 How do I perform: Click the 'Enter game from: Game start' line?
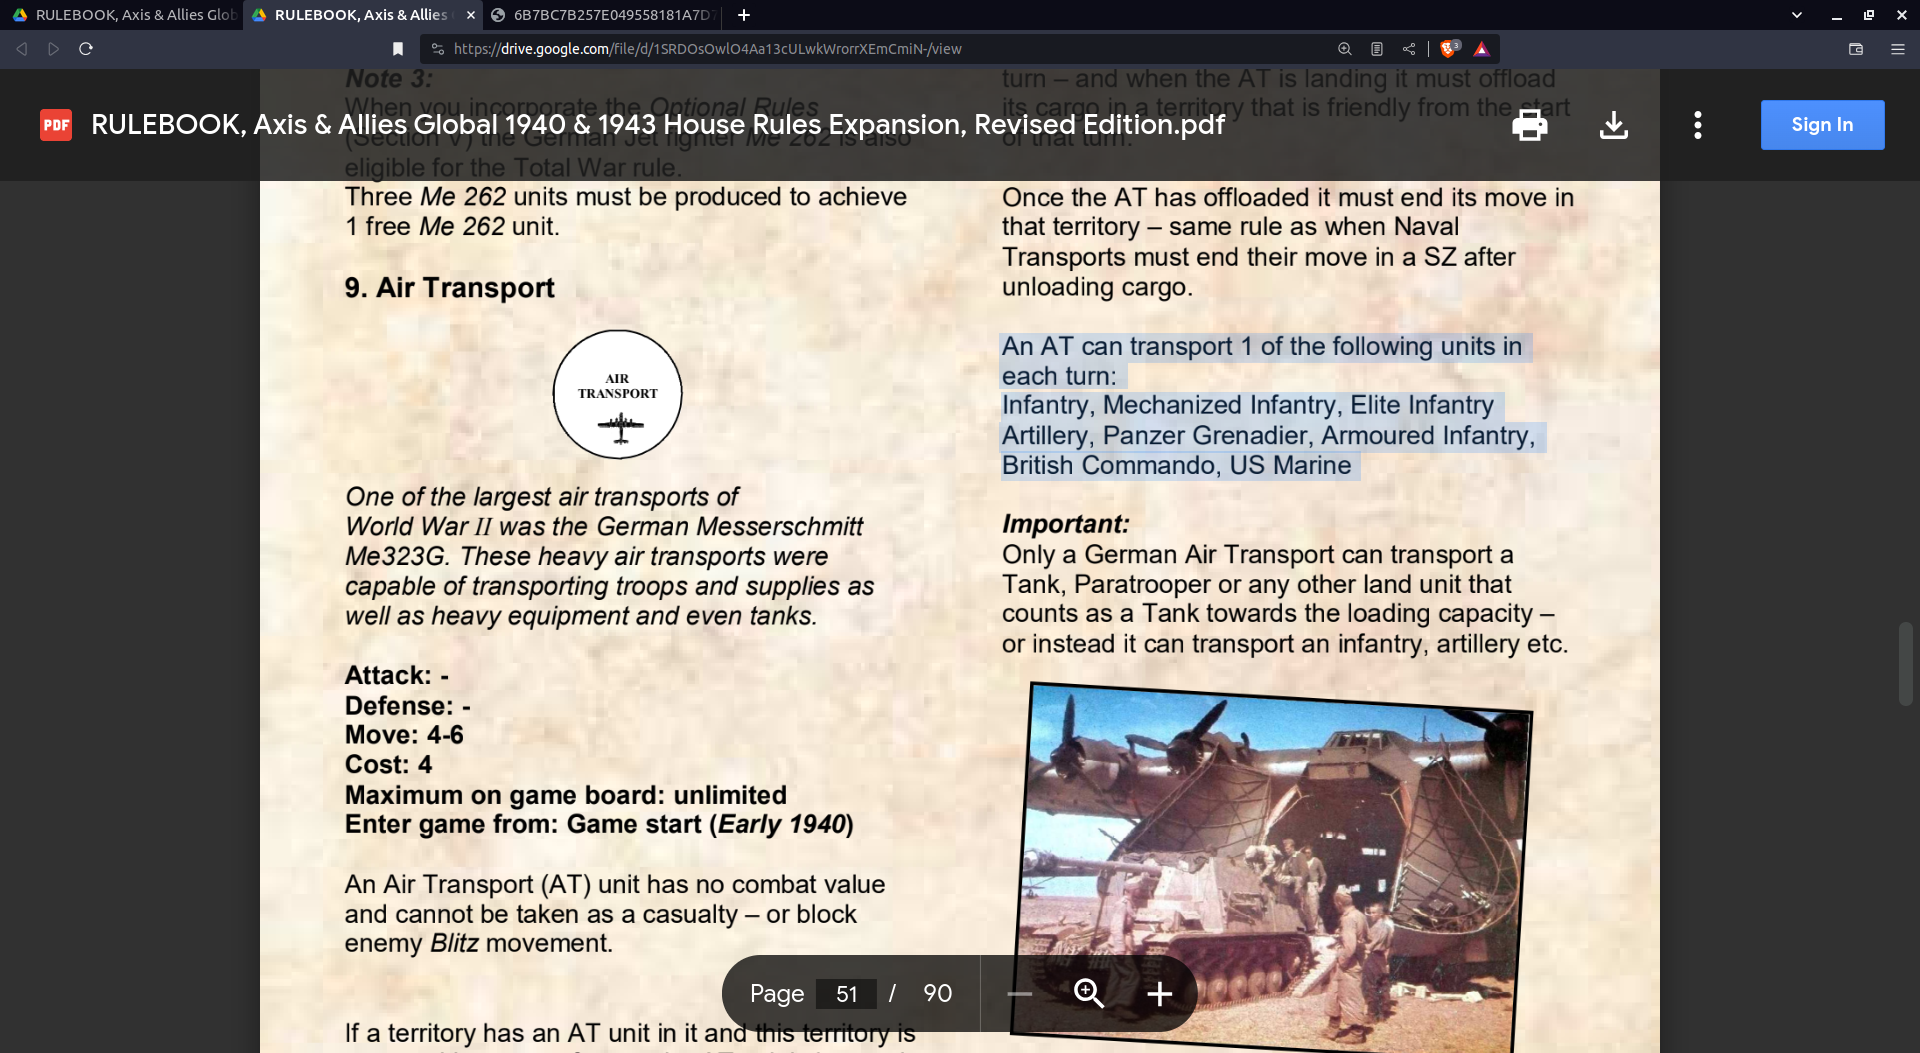point(598,825)
